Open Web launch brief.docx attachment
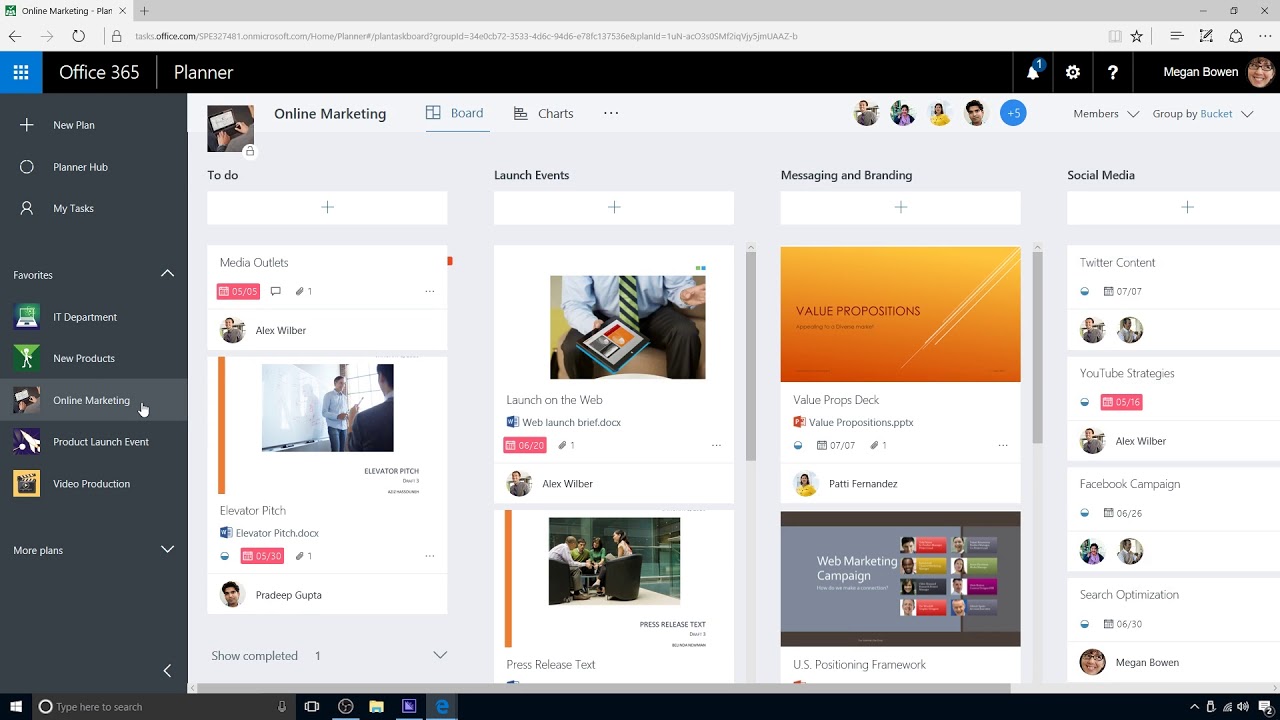Viewport: 1280px width, 720px height. coord(564,423)
